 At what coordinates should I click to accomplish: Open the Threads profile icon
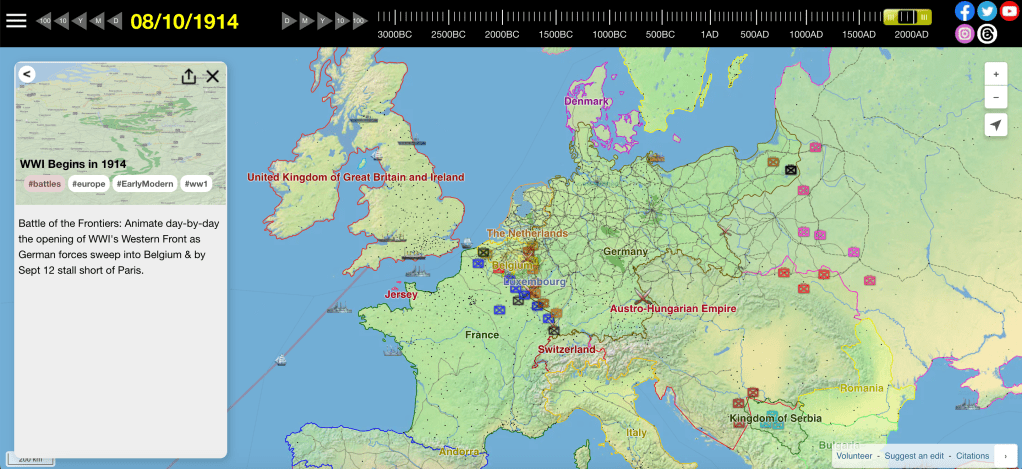click(x=987, y=34)
